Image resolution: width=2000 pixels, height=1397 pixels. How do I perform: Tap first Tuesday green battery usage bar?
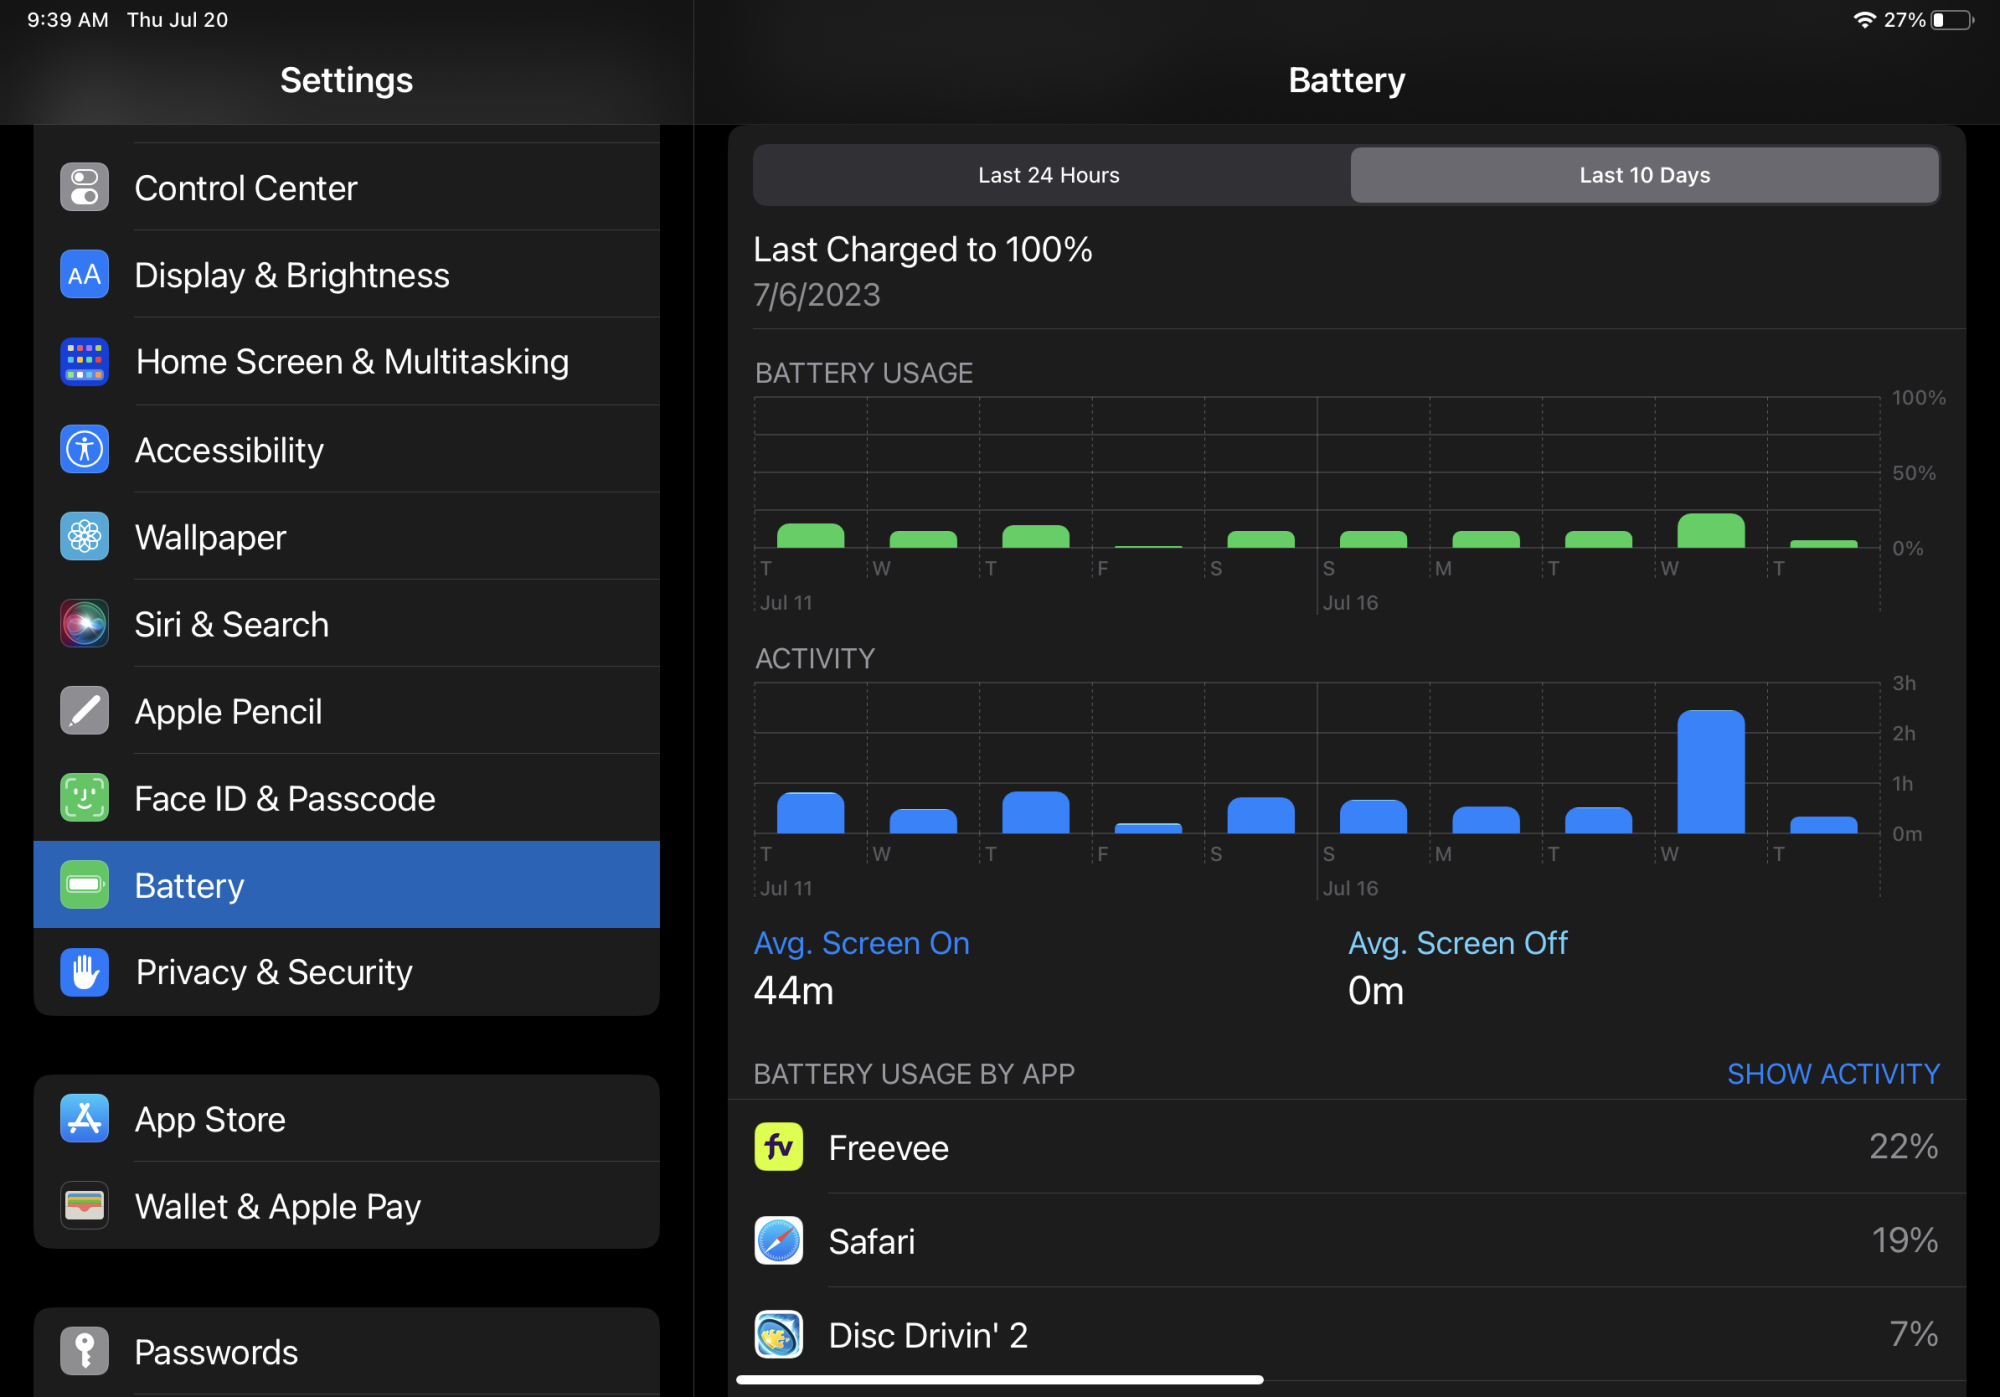tap(810, 536)
